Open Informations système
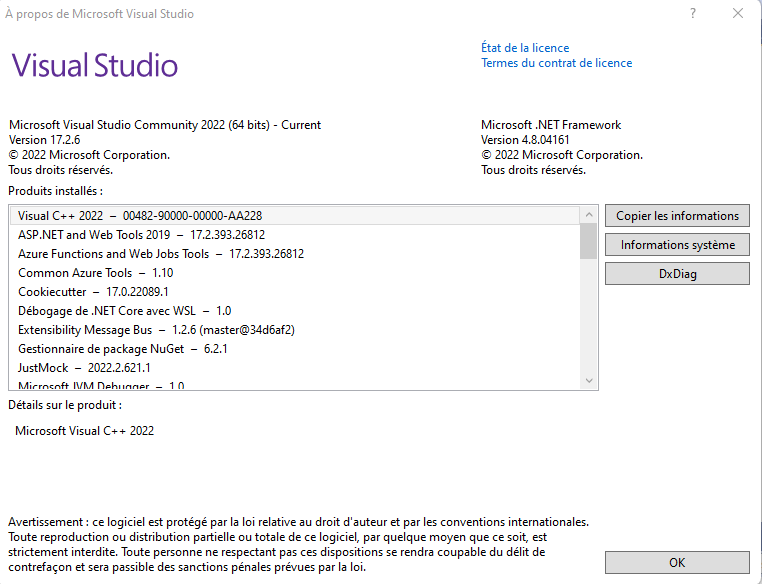 677,245
